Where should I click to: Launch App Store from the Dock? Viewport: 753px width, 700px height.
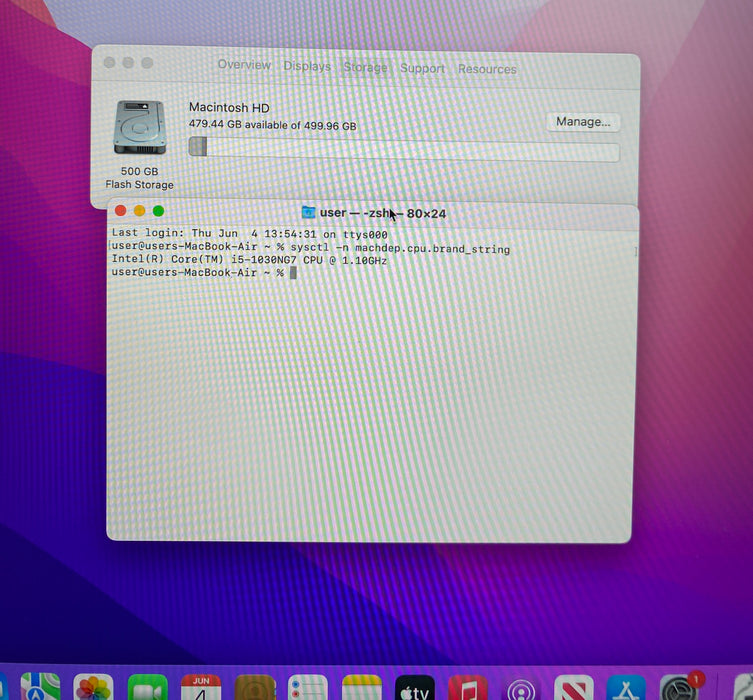[x=626, y=688]
